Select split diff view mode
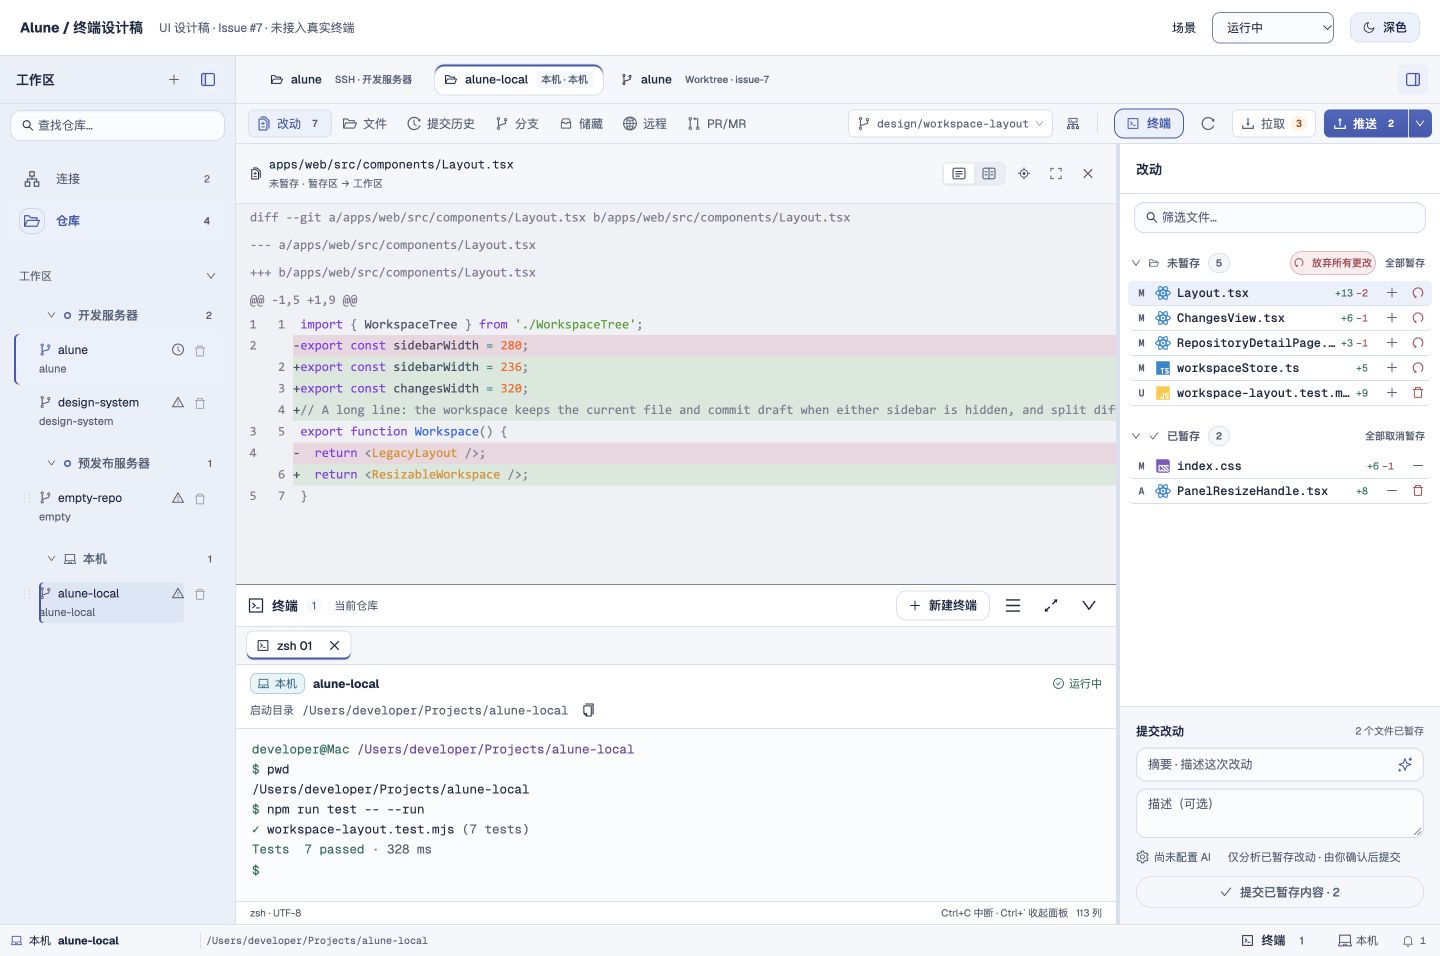 989,174
